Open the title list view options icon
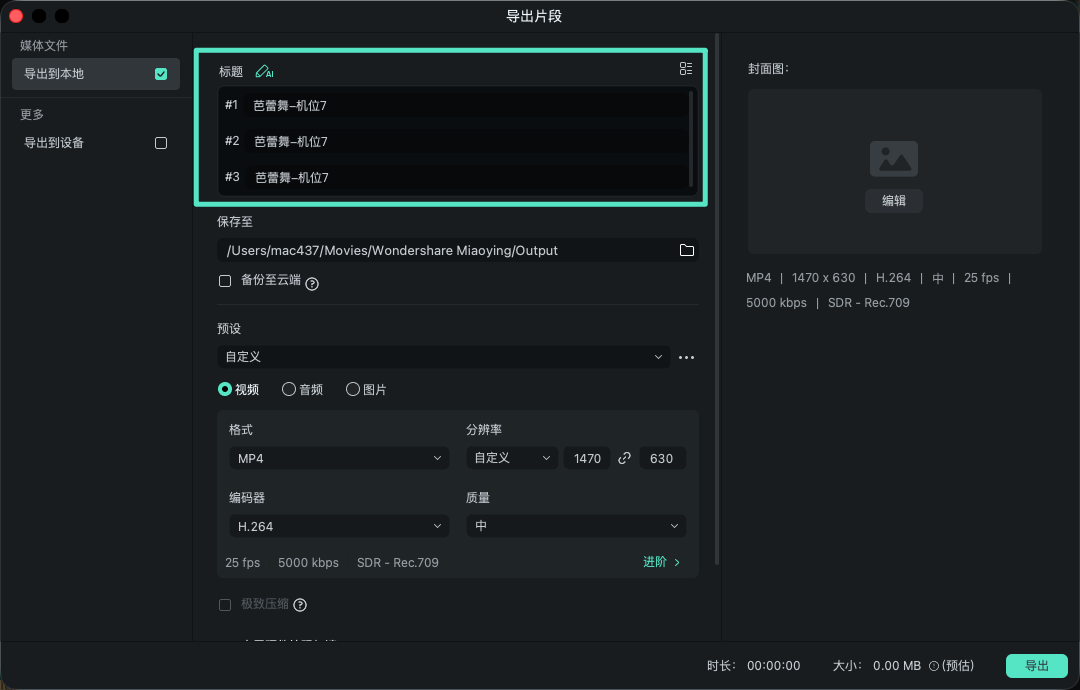 686,68
